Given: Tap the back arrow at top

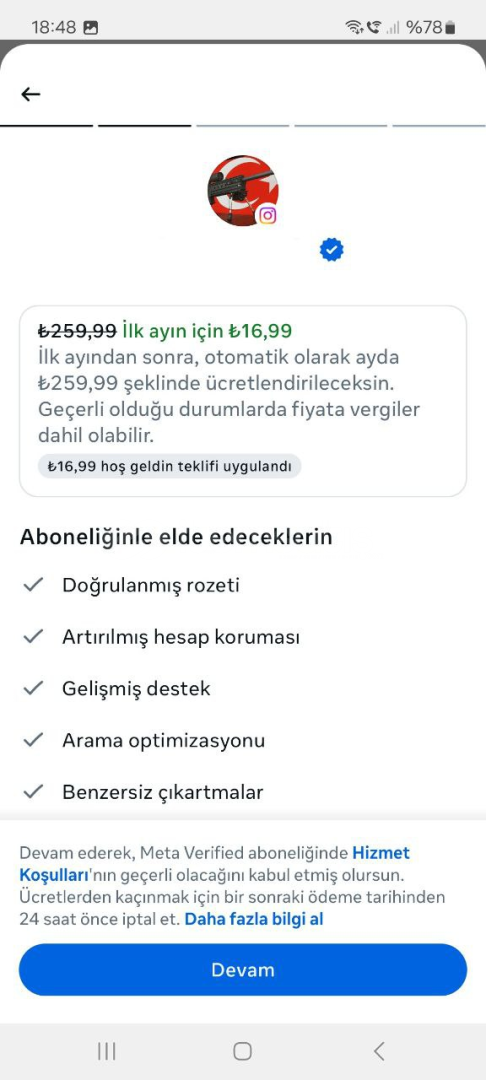Looking at the screenshot, I should (31, 94).
